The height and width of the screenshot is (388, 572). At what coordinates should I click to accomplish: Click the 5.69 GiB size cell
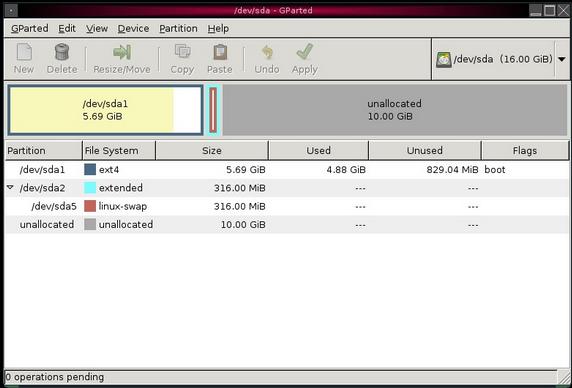click(246, 170)
